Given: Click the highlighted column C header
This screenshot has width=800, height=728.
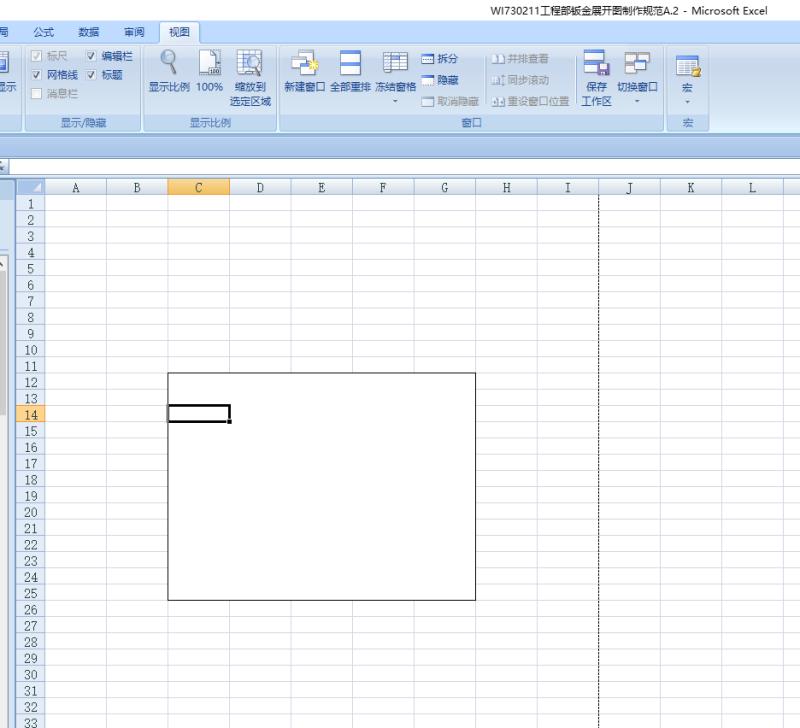Looking at the screenshot, I should (x=198, y=187).
